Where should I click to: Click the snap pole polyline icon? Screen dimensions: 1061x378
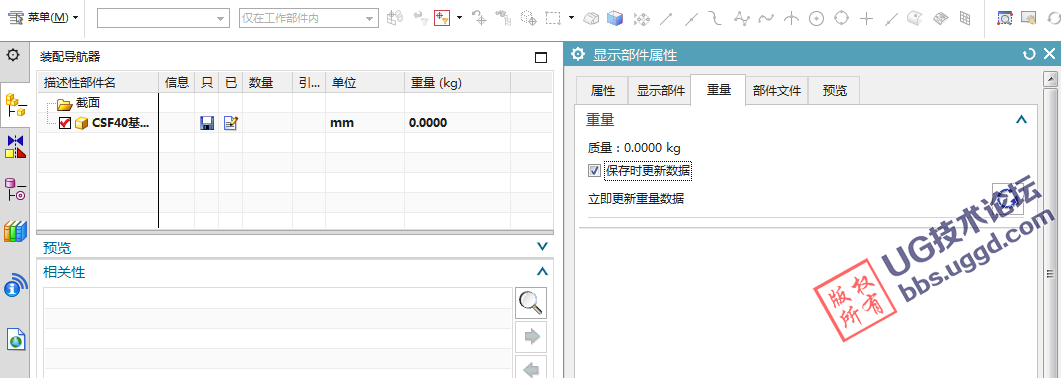(x=742, y=18)
